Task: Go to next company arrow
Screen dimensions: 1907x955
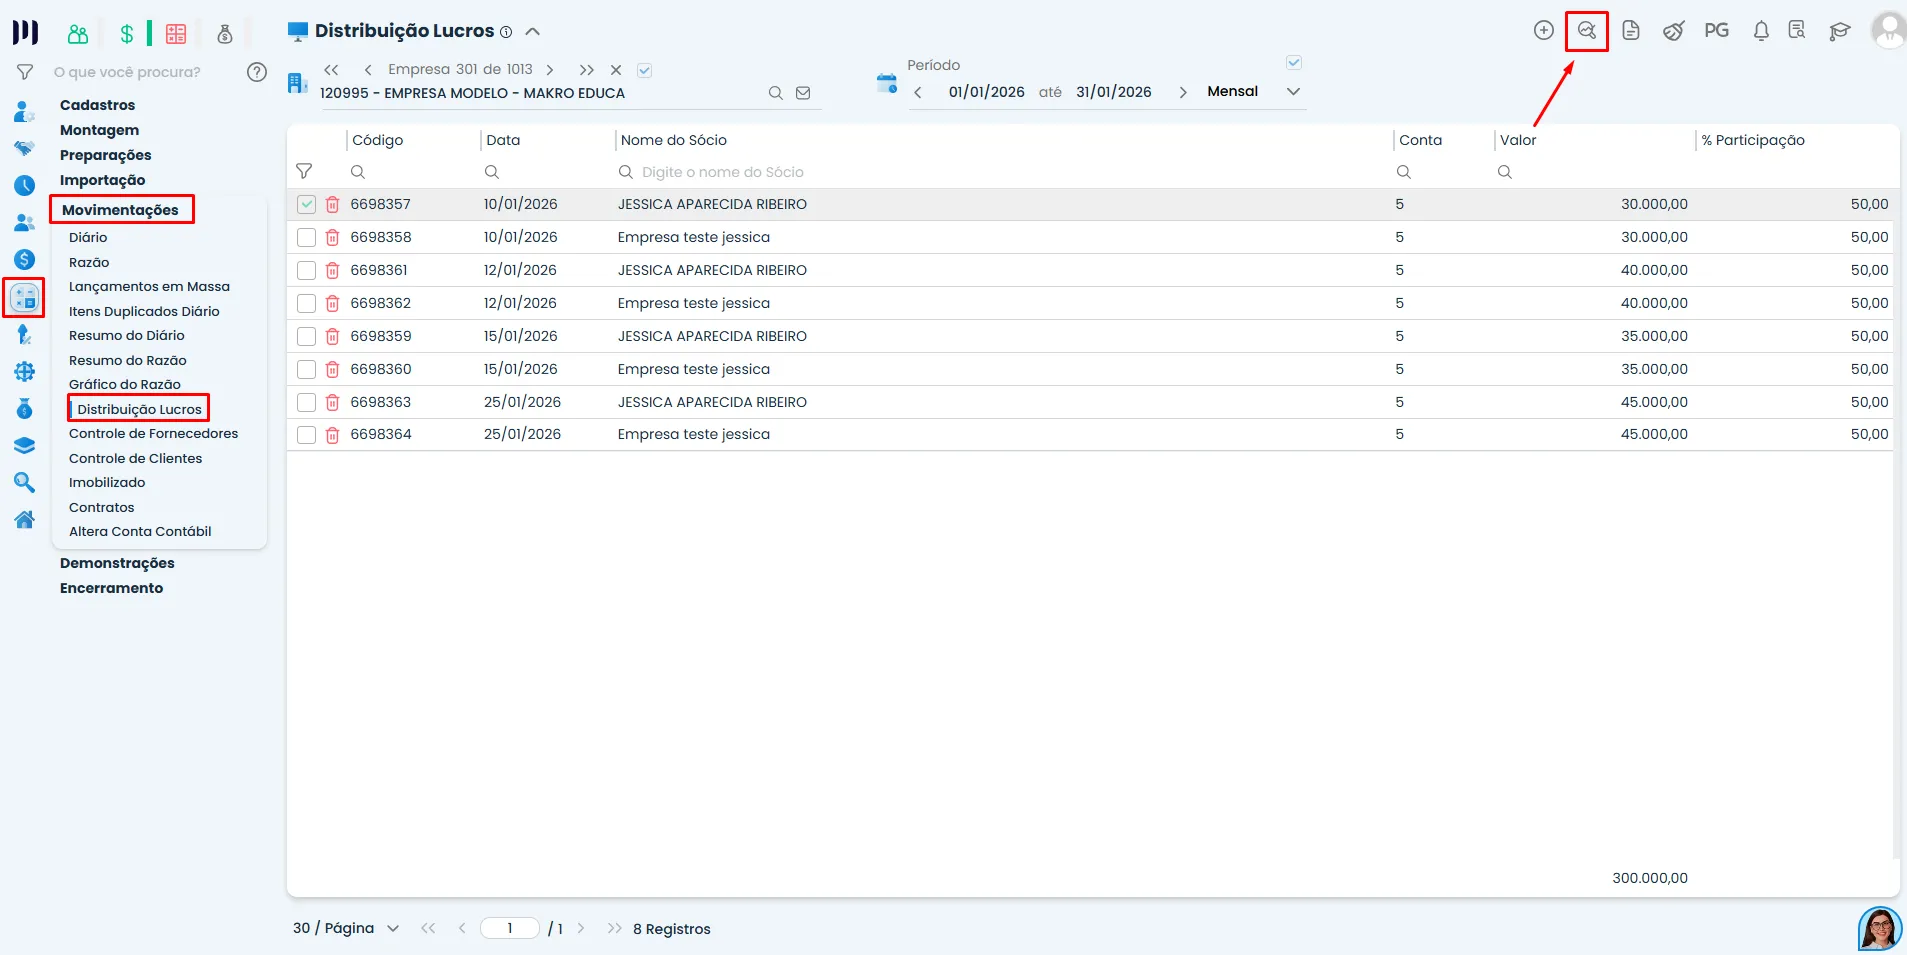Action: click(x=550, y=70)
